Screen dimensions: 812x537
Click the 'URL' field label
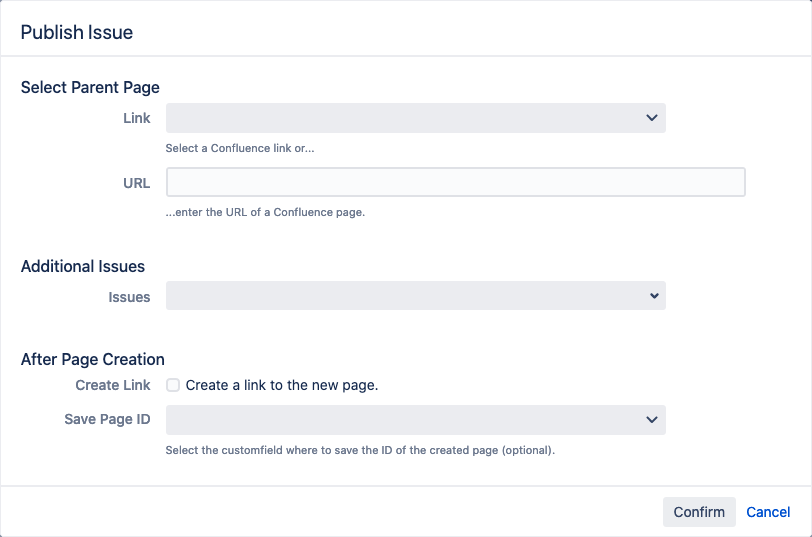(x=136, y=183)
